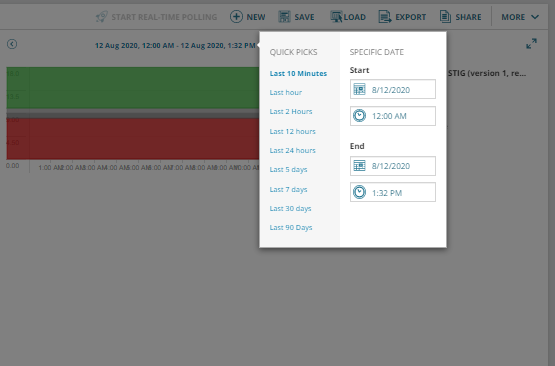This screenshot has height=366, width=555.
Task: Click the Start time clock icon
Action: [359, 116]
